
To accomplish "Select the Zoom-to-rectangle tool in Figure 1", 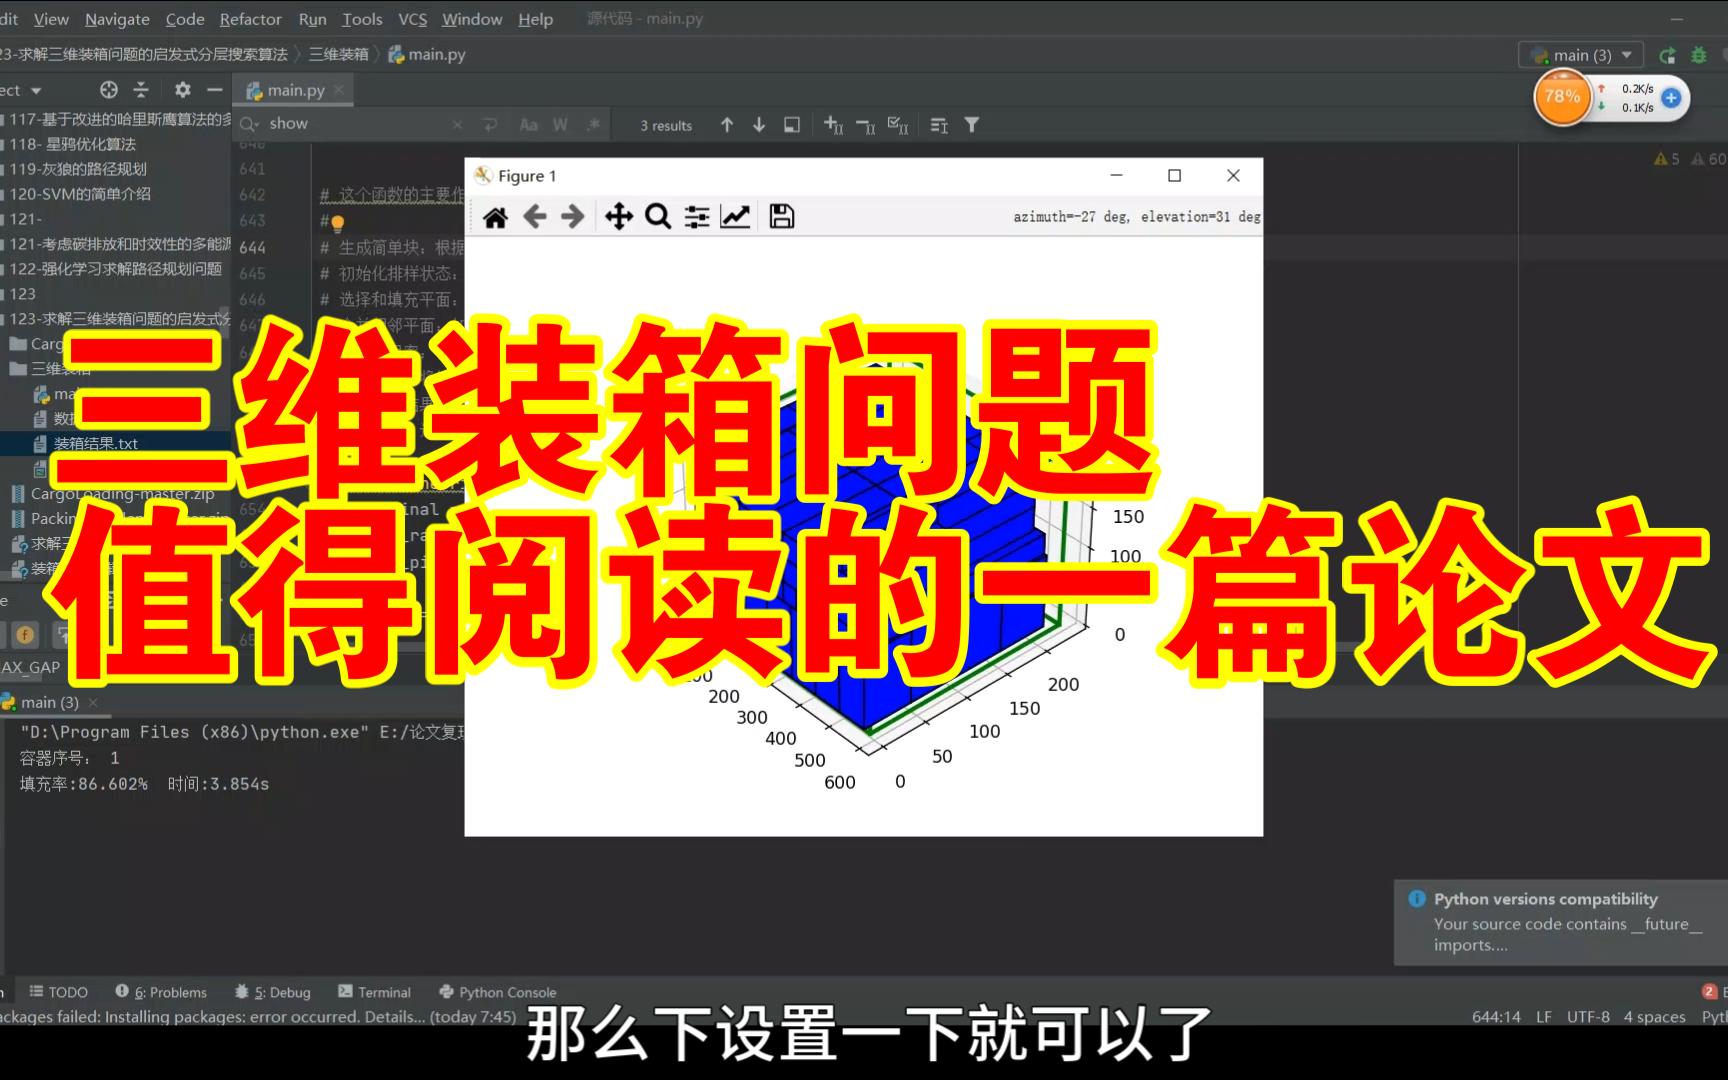I will [x=657, y=216].
